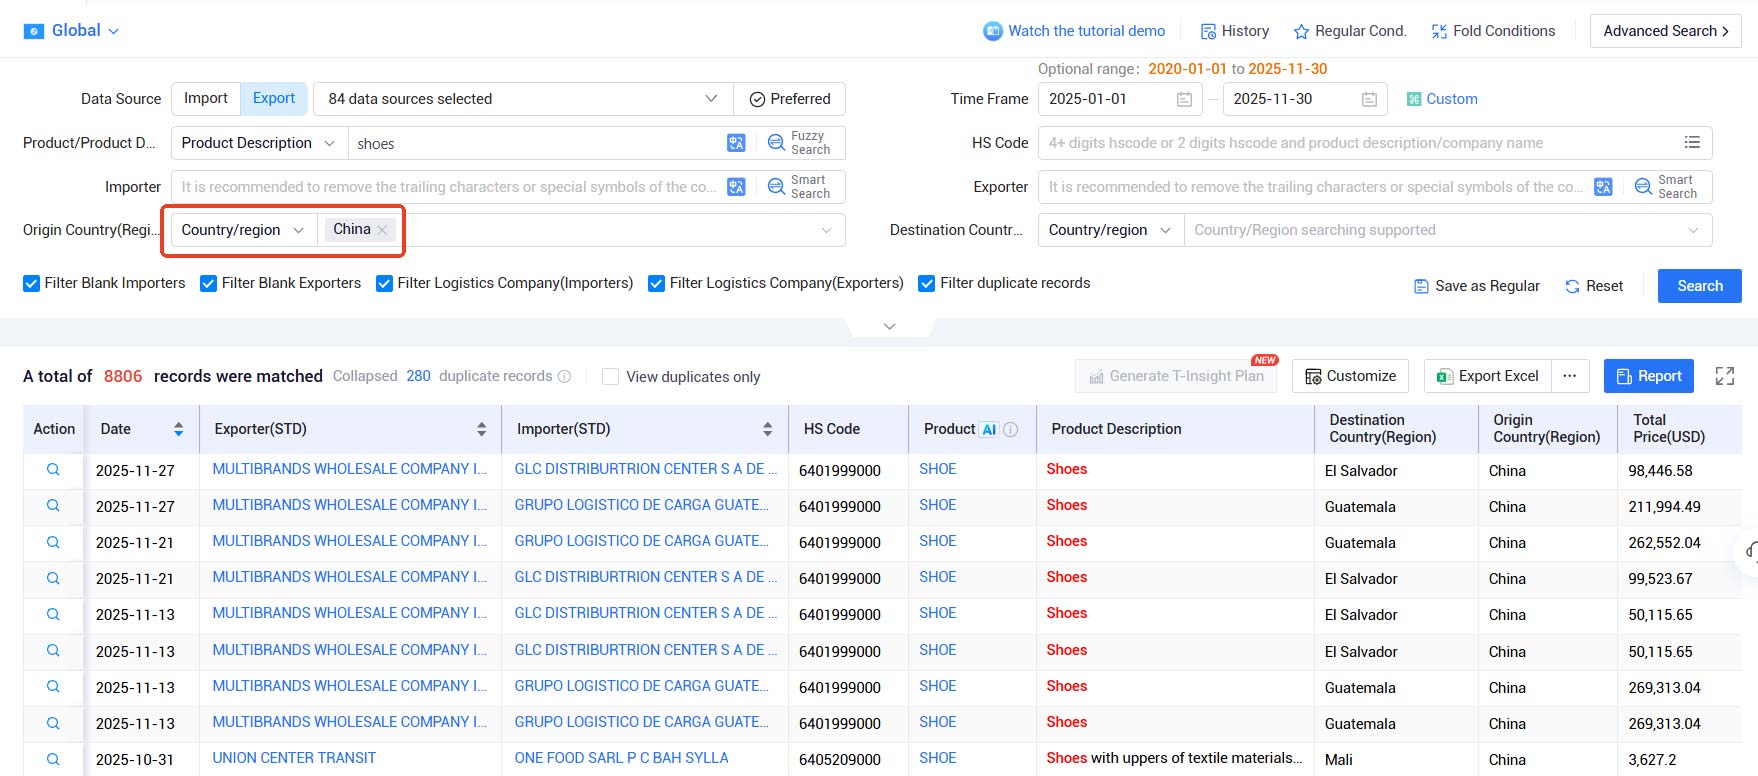Click magnifier for first 2025-11-21 row

click(x=53, y=542)
